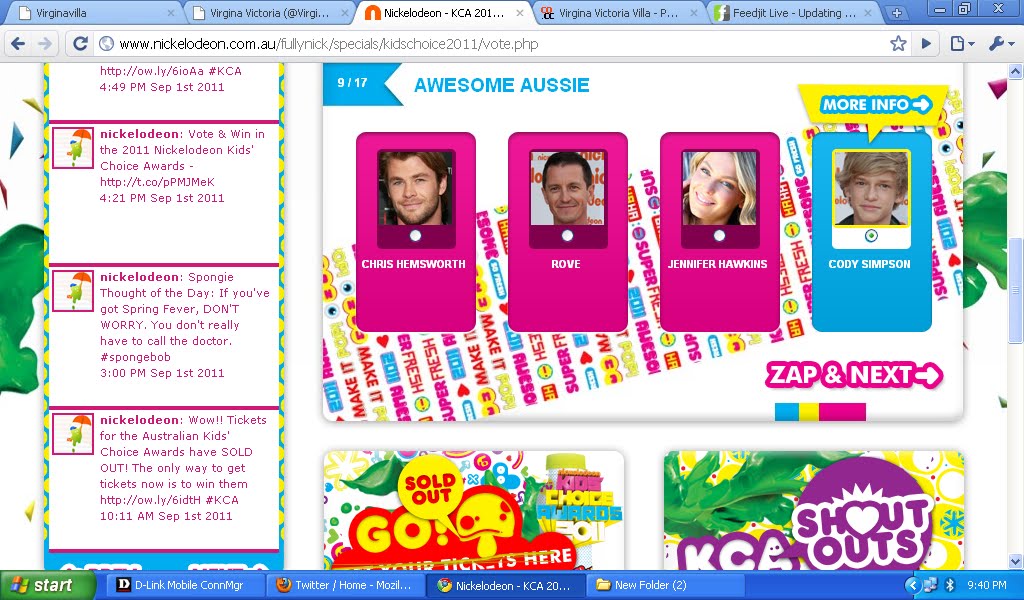Select the Jennifer Hawkins radio button
The width and height of the screenshot is (1024, 600).
tap(720, 236)
